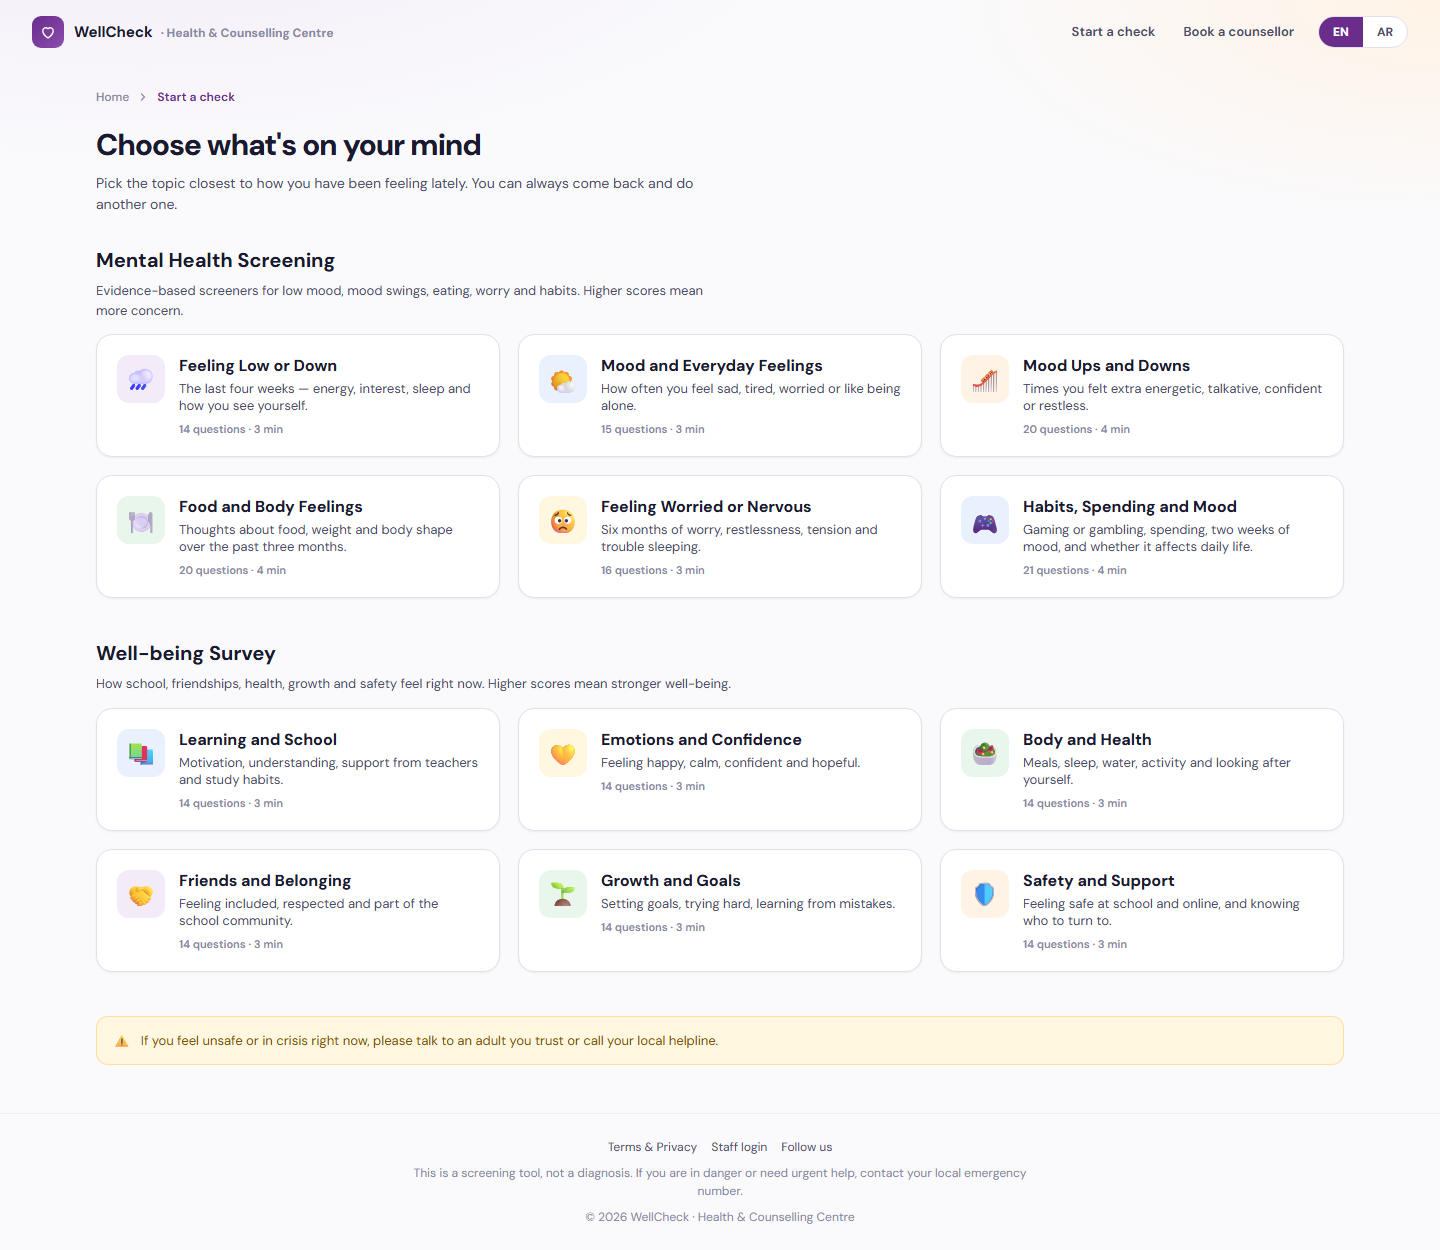Click the breadcrumb chevron separator after Home
The height and width of the screenshot is (1250, 1440).
tap(143, 97)
